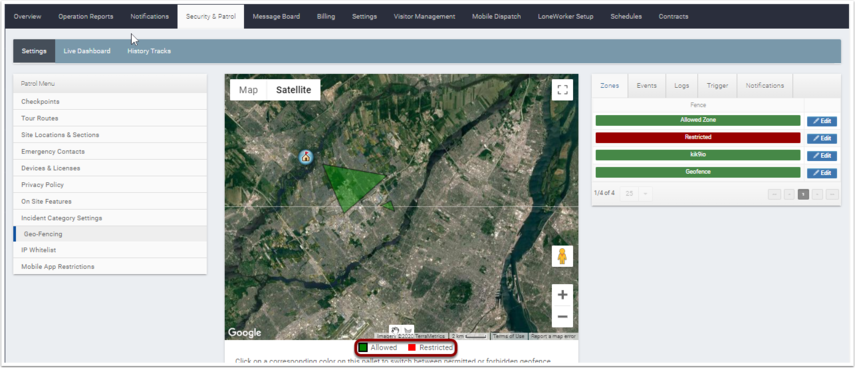Pick the green Allowed color swatch
The image size is (855, 368).
(x=363, y=348)
